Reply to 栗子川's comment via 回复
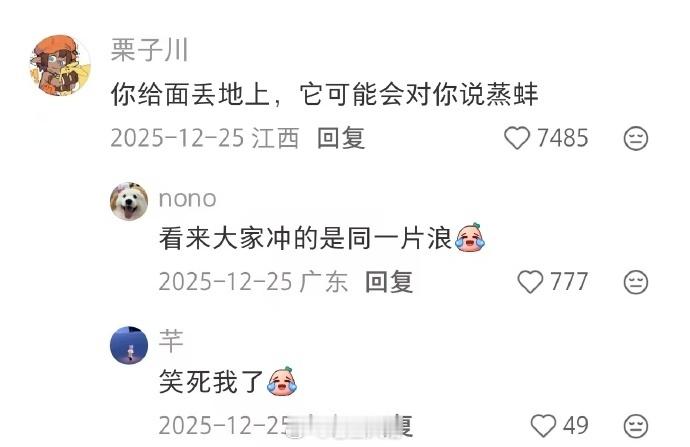 [341, 138]
